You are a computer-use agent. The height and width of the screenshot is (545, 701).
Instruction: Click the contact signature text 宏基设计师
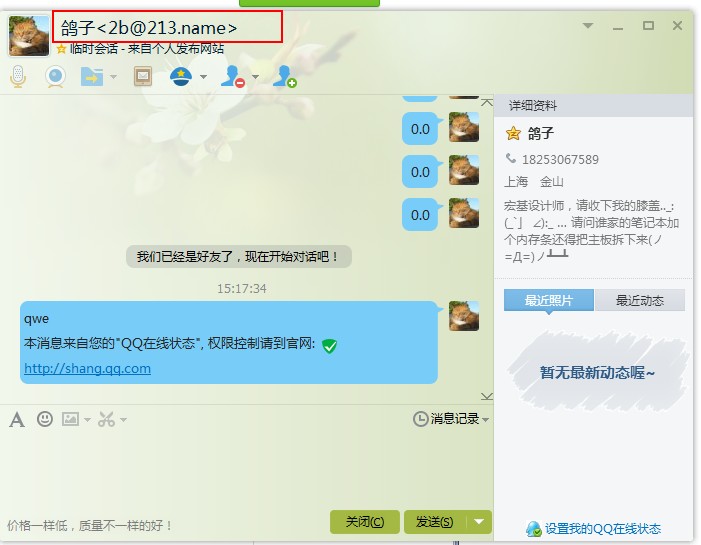(591, 231)
